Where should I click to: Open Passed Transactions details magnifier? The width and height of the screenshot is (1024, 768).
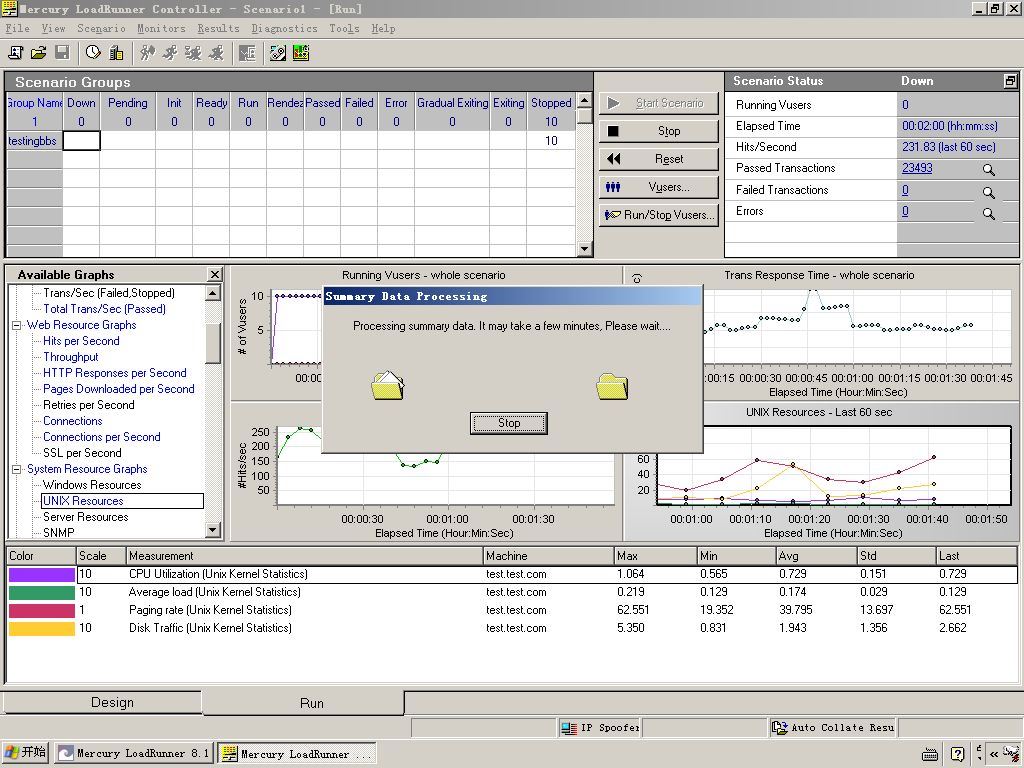[989, 170]
